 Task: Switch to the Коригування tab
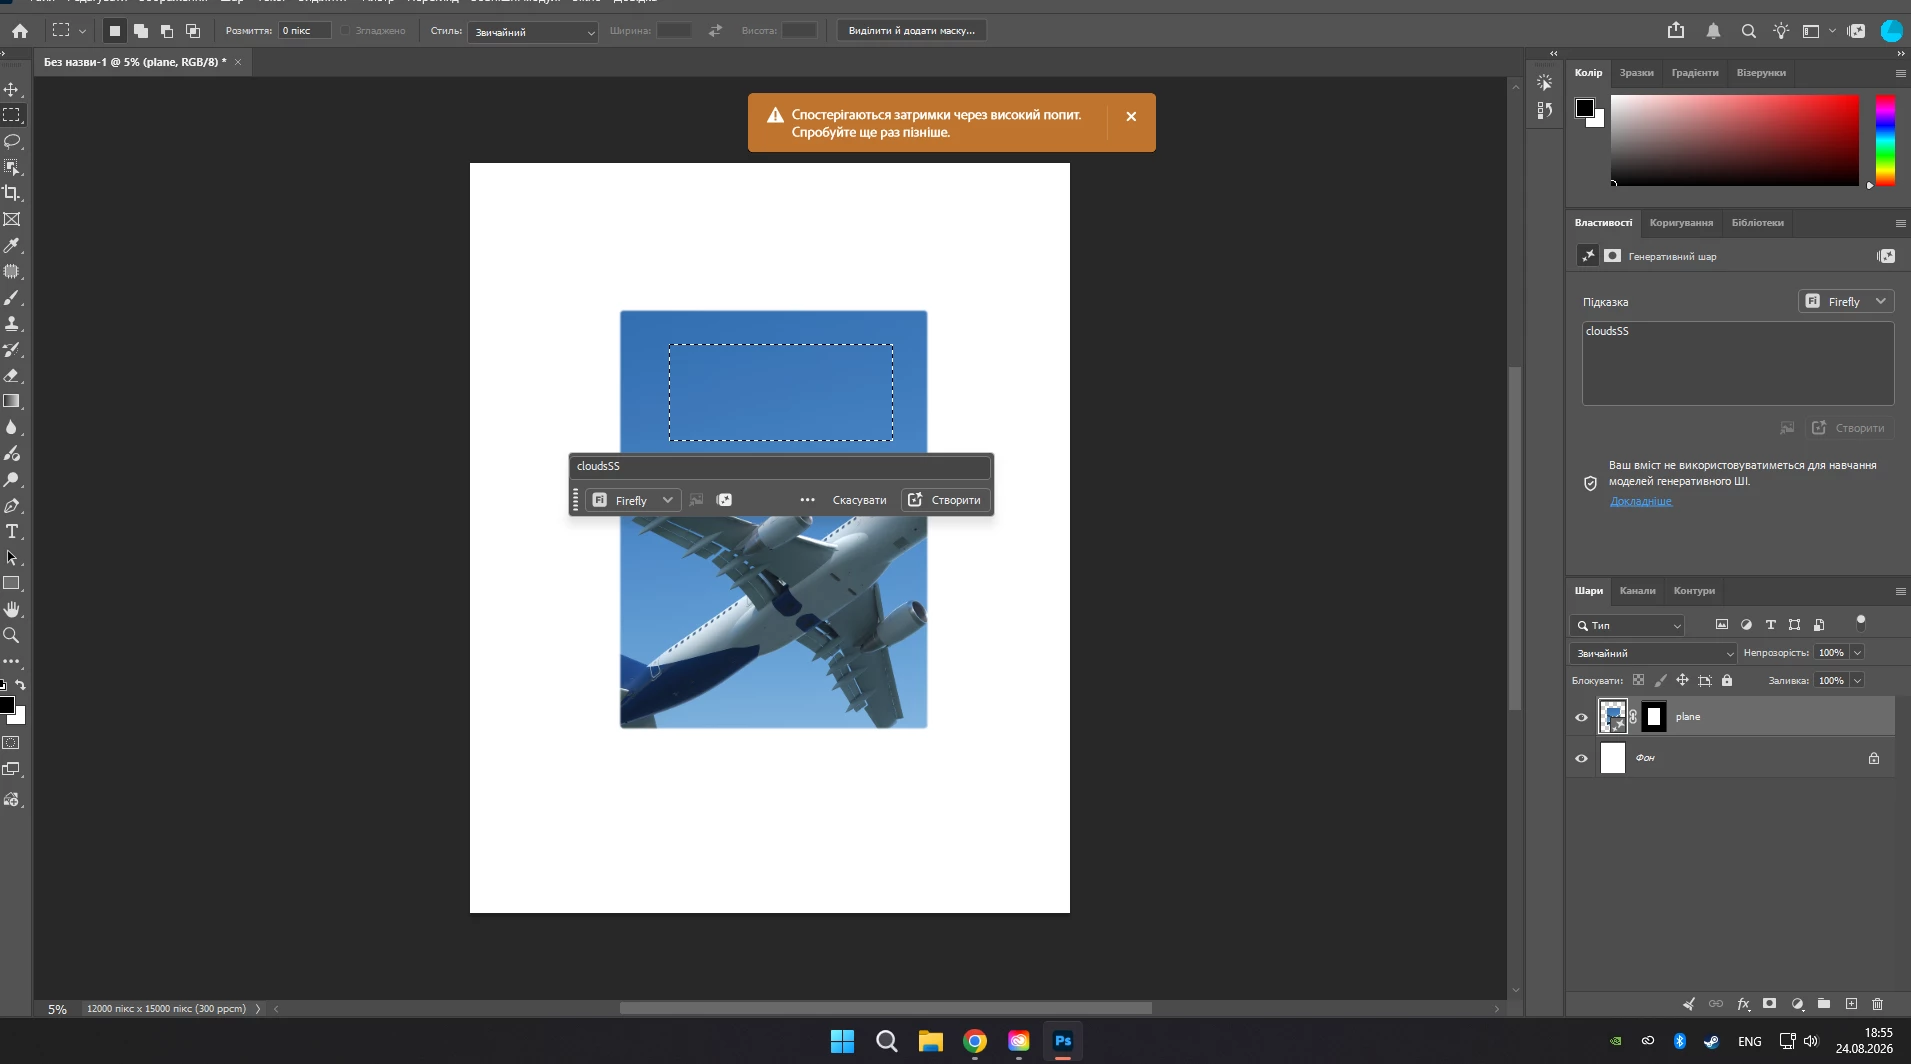(x=1681, y=223)
